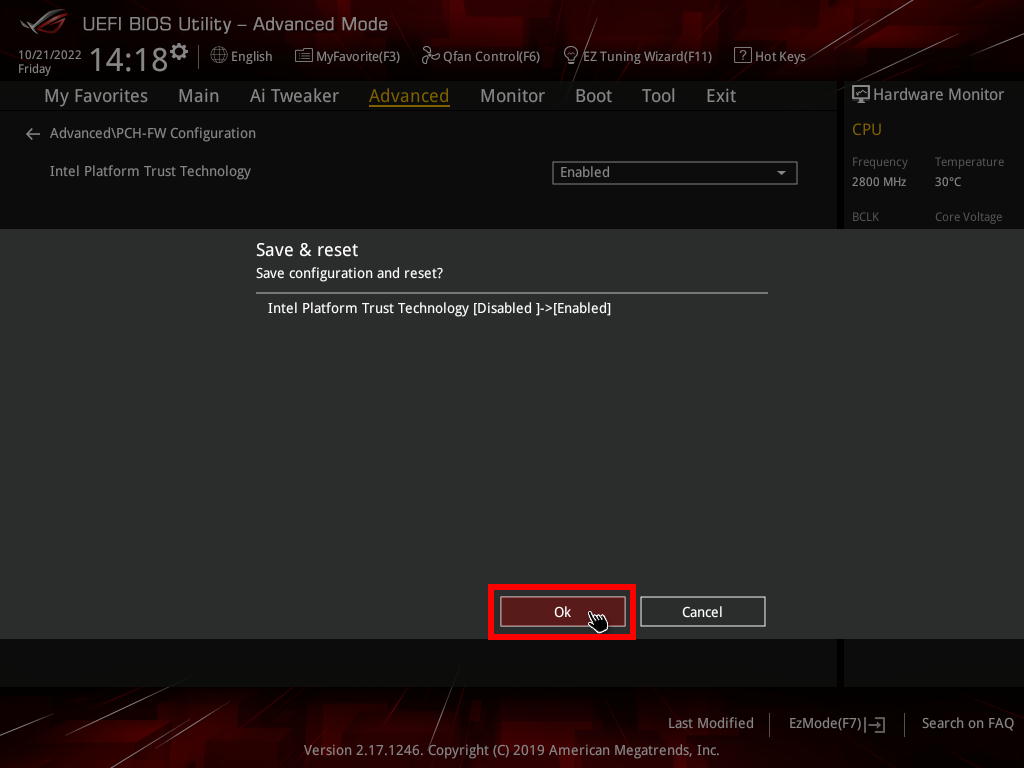Click "Save configuration and reset?" prompt

tap(349, 273)
